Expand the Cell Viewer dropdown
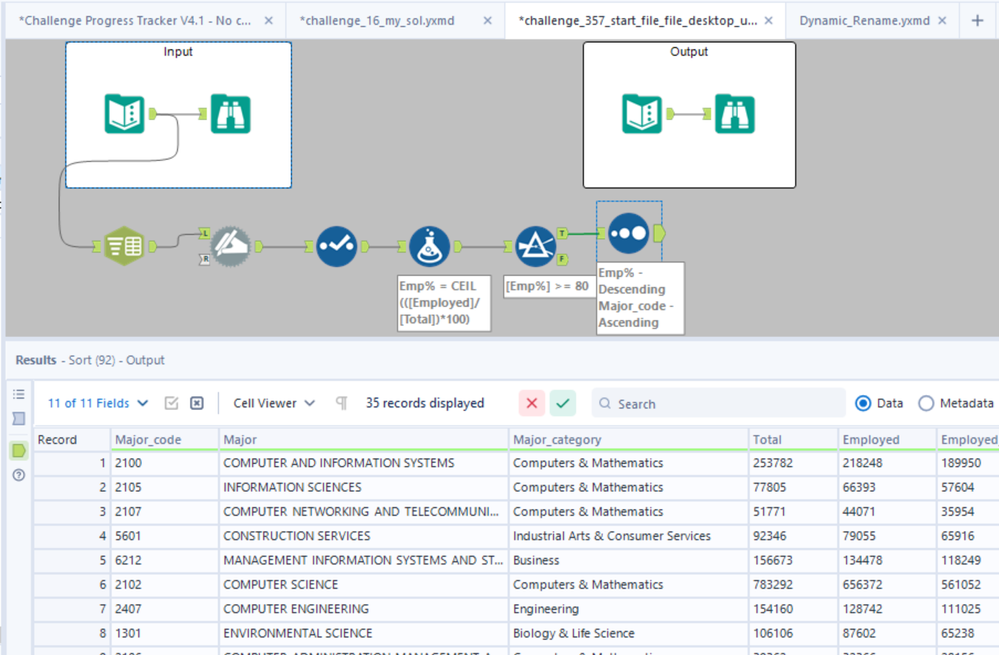Screen dimensions: 999x655 pos(274,403)
